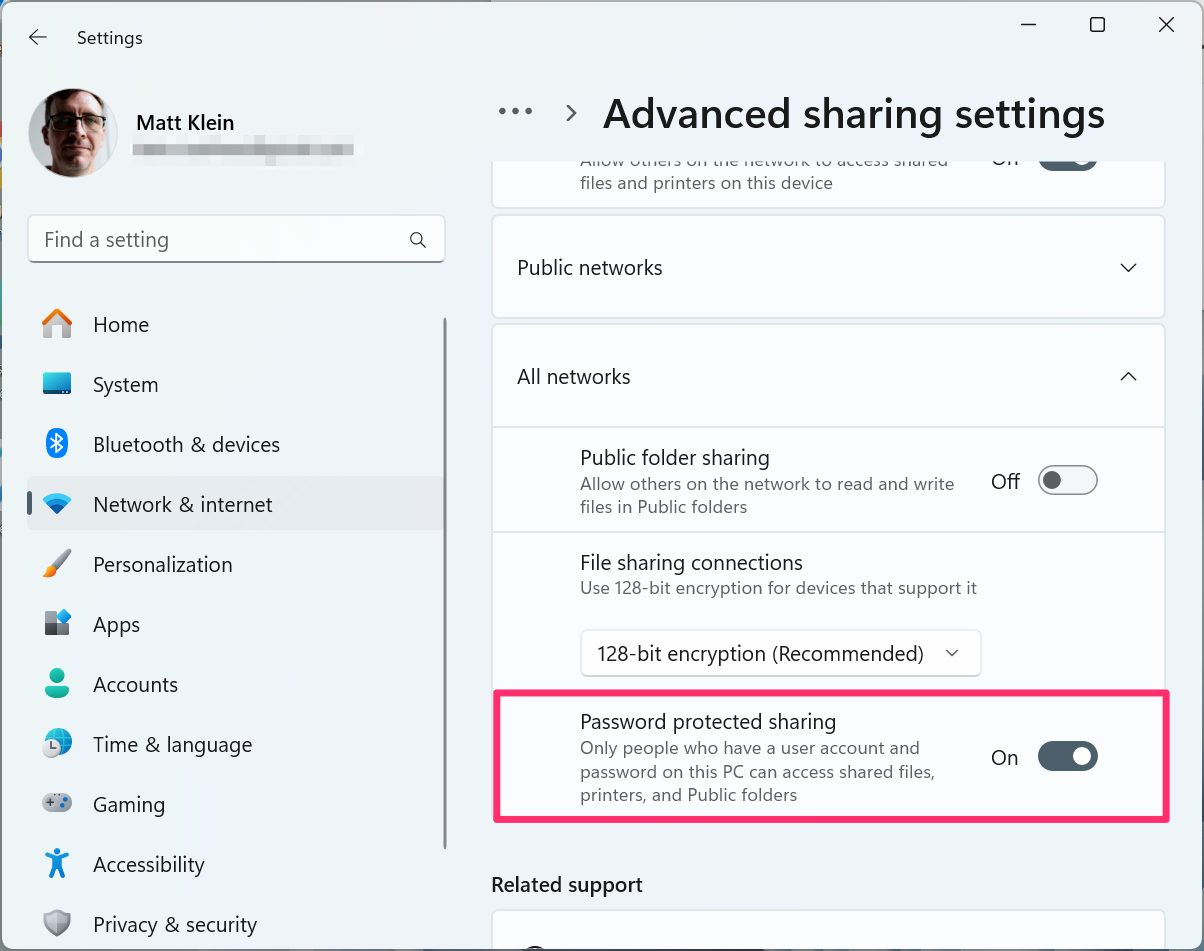This screenshot has height=951, width=1204.
Task: Open the breadcrumb ellipsis menu
Action: pyautogui.click(x=516, y=112)
